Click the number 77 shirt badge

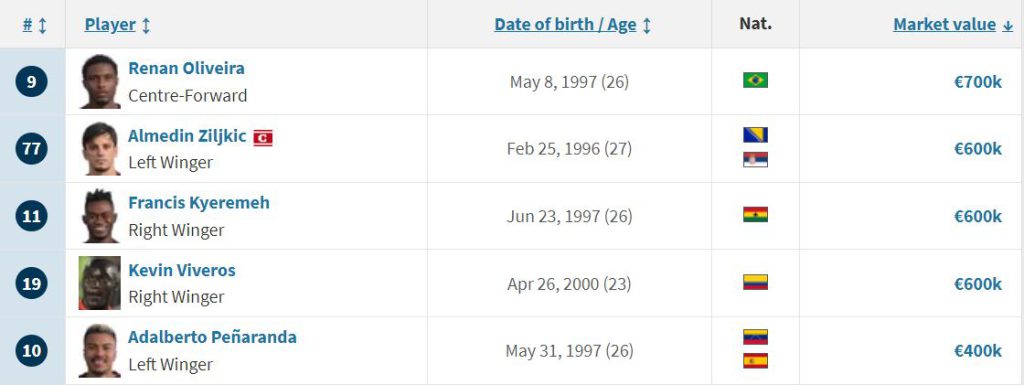31,149
